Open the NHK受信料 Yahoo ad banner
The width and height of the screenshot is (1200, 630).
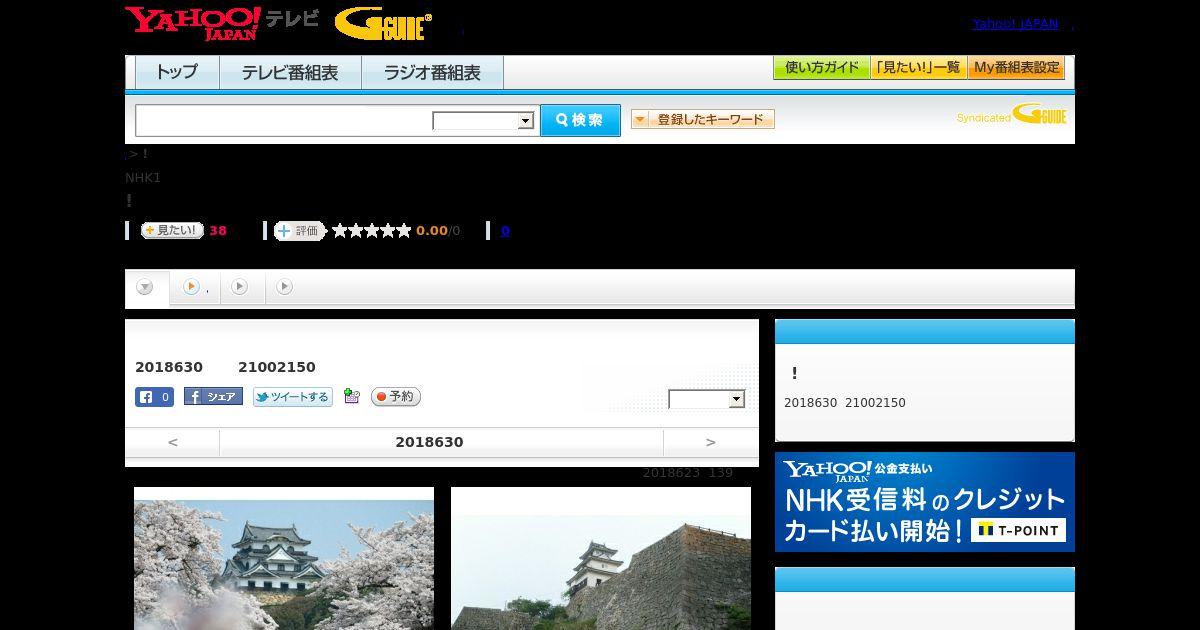pyautogui.click(x=925, y=502)
